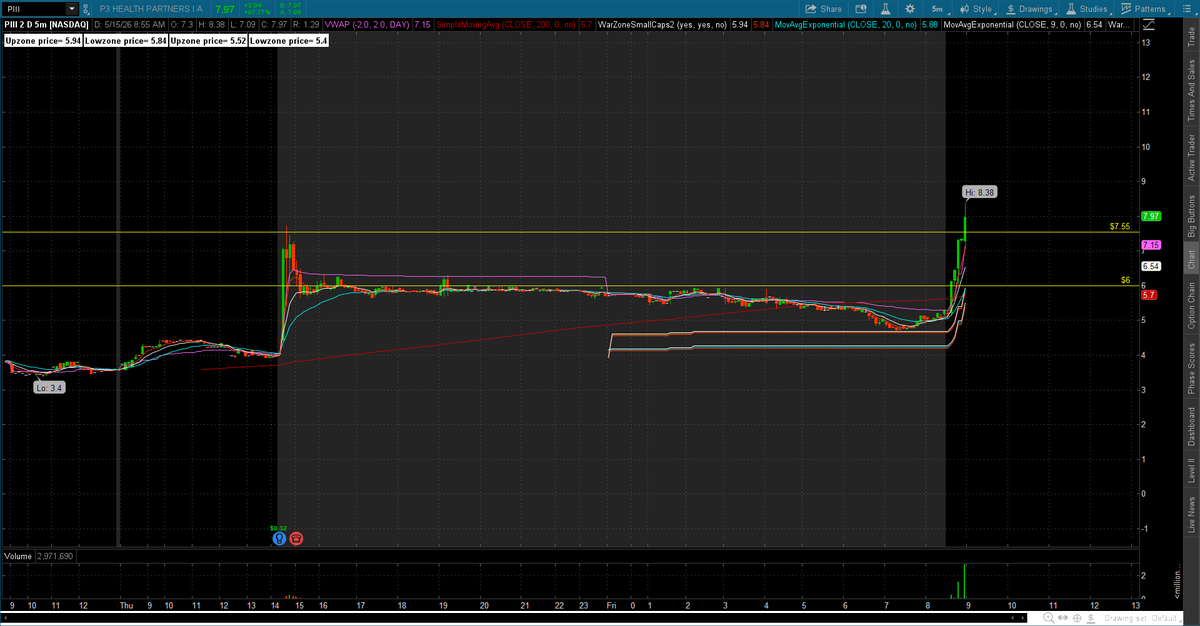Click the green 7.97 last price tag

[1150, 216]
